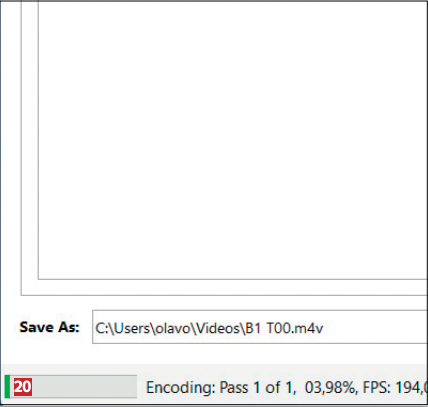Image resolution: width=428 pixels, height=407 pixels.
Task: Click the red 20 badge on progress bar
Action: pos(23,387)
